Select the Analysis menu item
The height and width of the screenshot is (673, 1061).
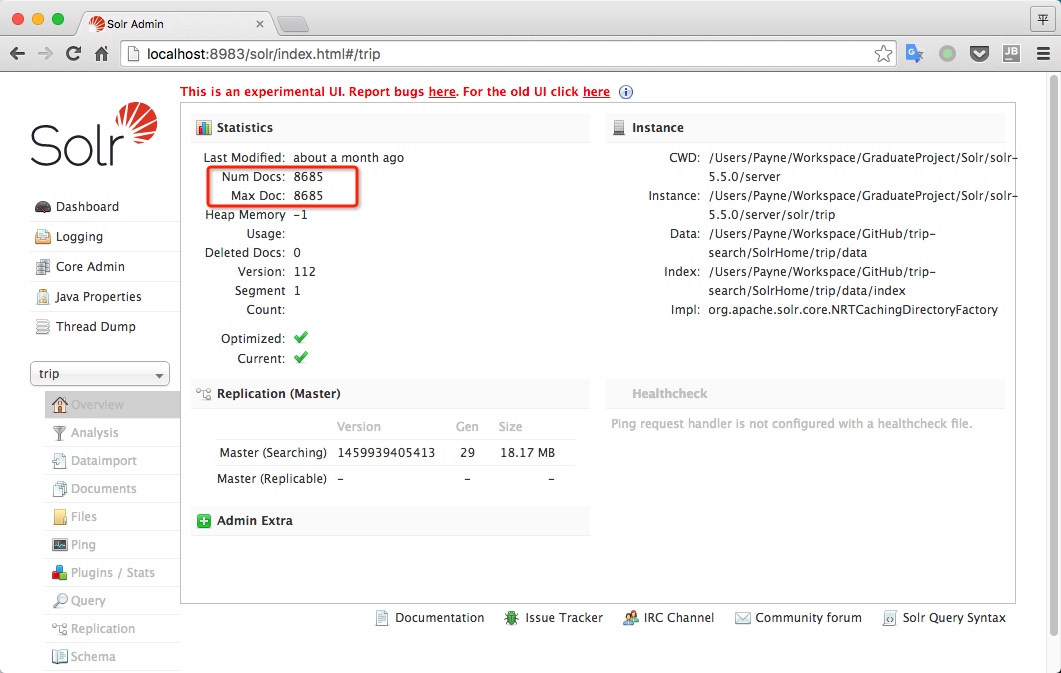(x=94, y=433)
